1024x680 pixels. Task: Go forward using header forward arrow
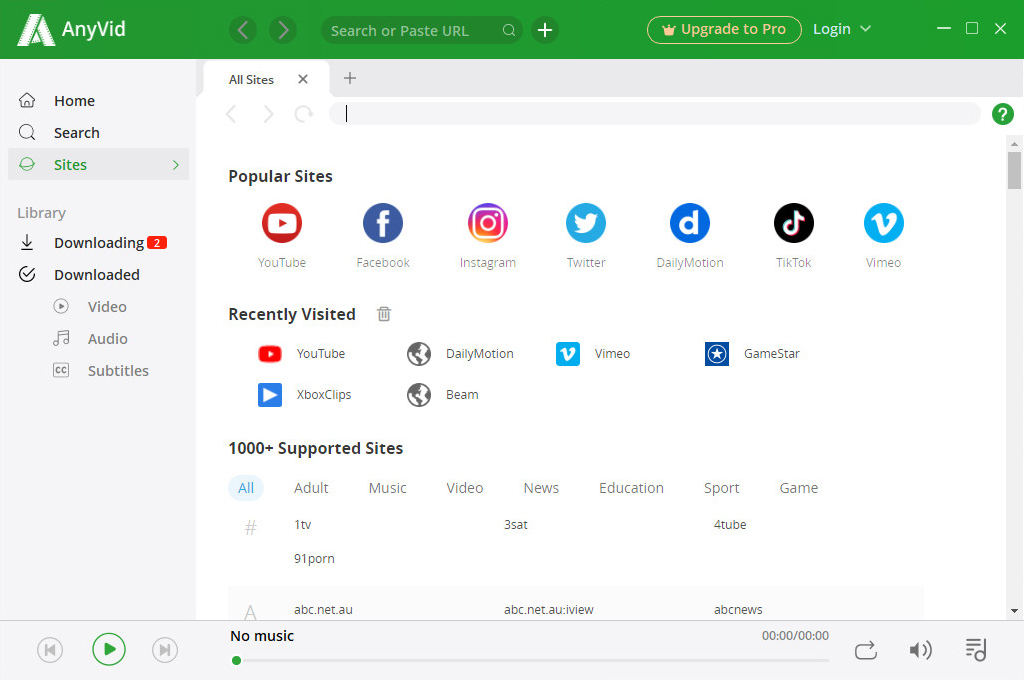point(283,30)
